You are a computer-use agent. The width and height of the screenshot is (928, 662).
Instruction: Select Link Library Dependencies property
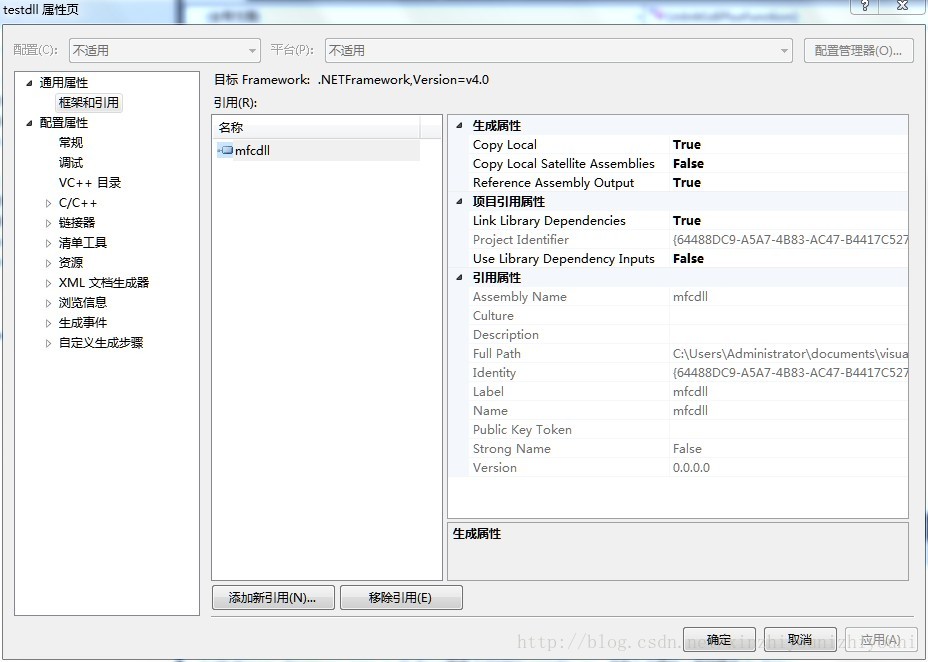[x=688, y=220]
